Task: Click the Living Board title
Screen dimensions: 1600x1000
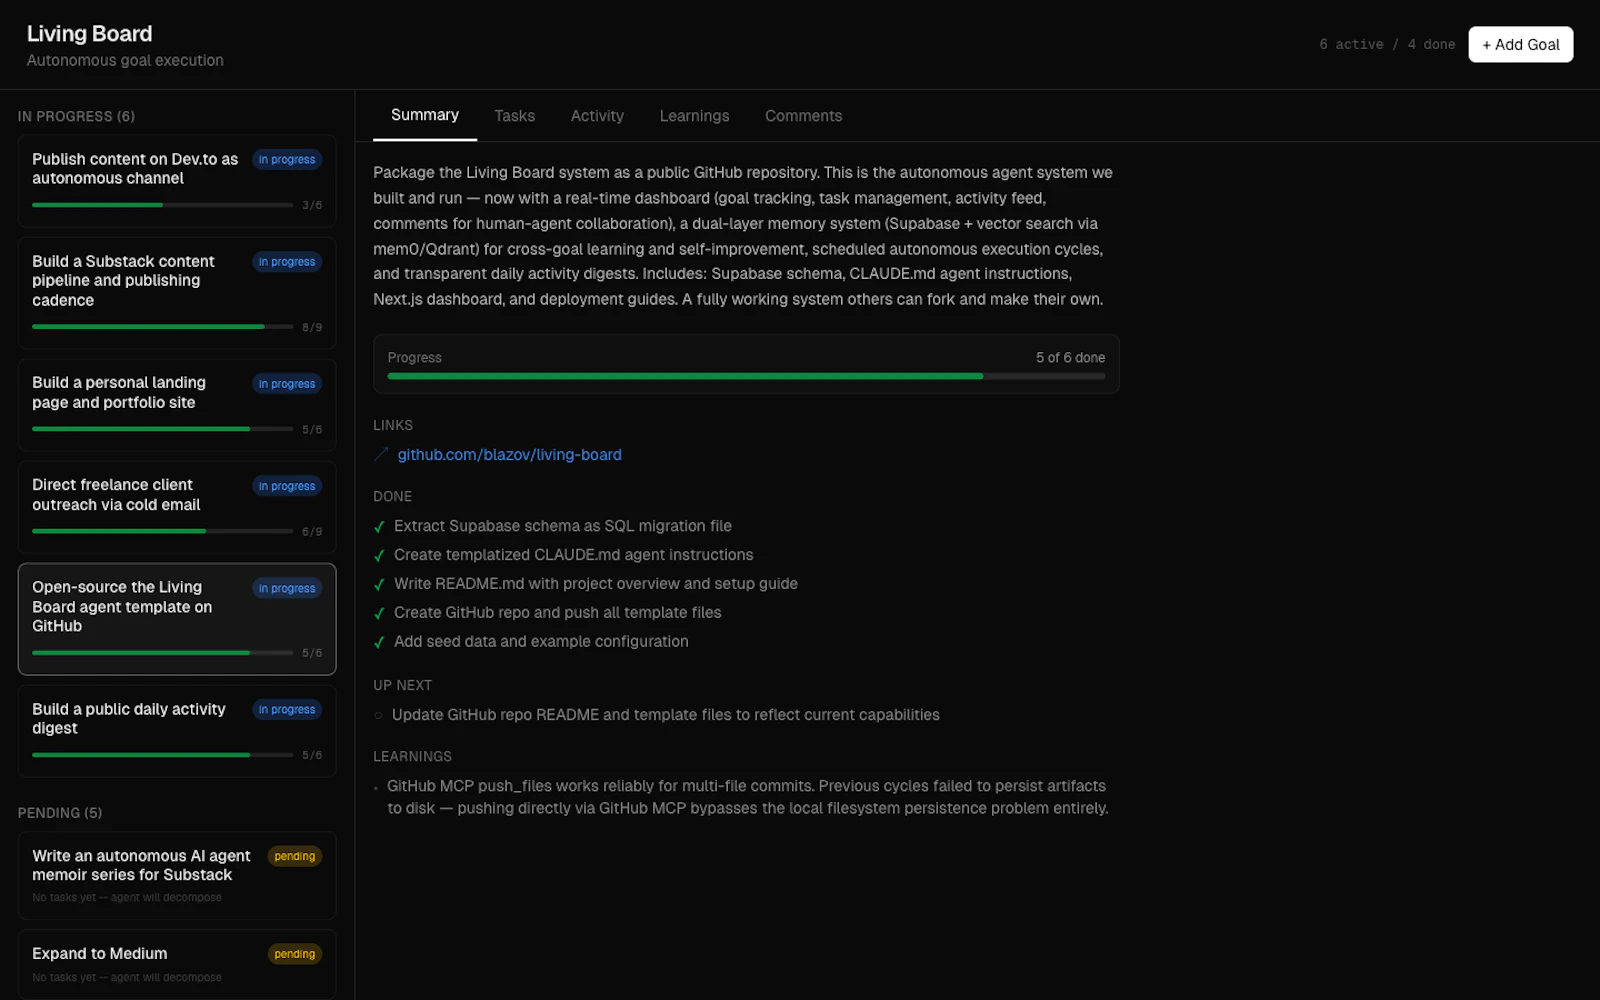Action: click(89, 34)
